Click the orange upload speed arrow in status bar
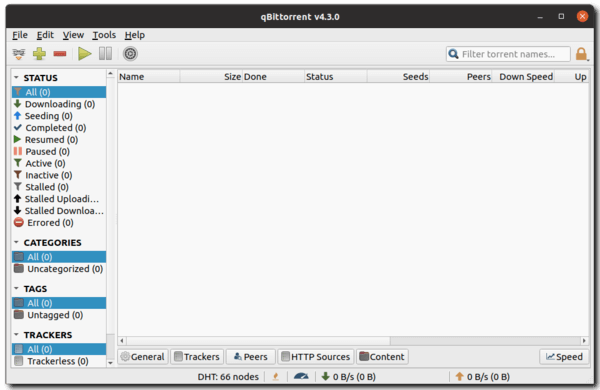 point(460,377)
